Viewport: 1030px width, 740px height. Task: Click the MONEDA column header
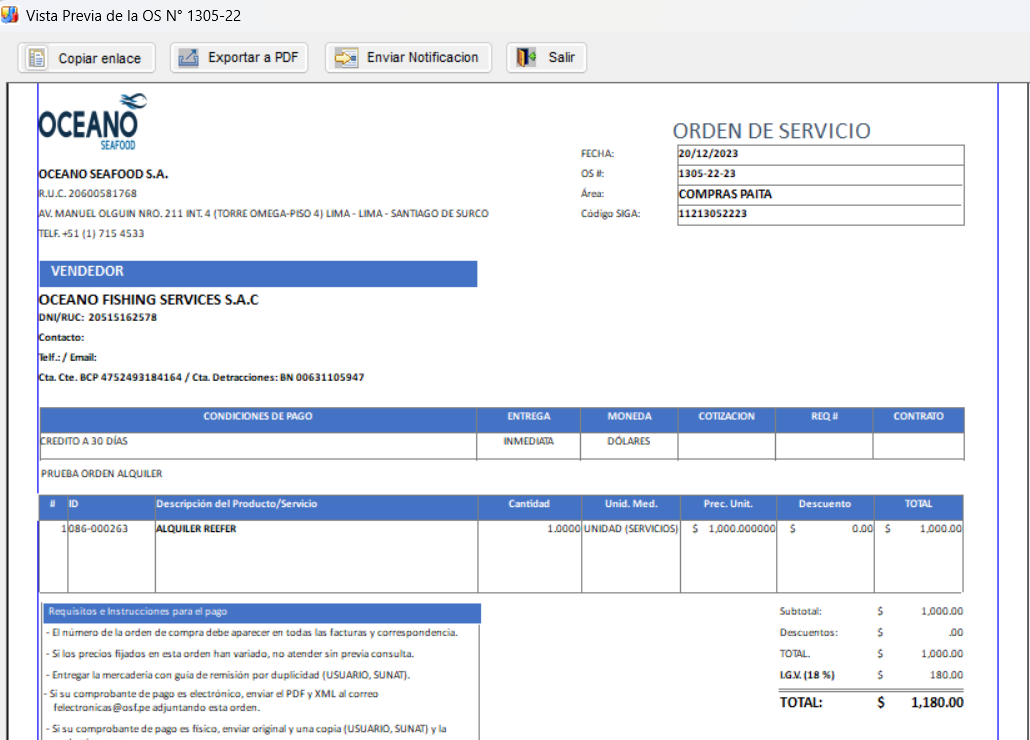pos(629,417)
